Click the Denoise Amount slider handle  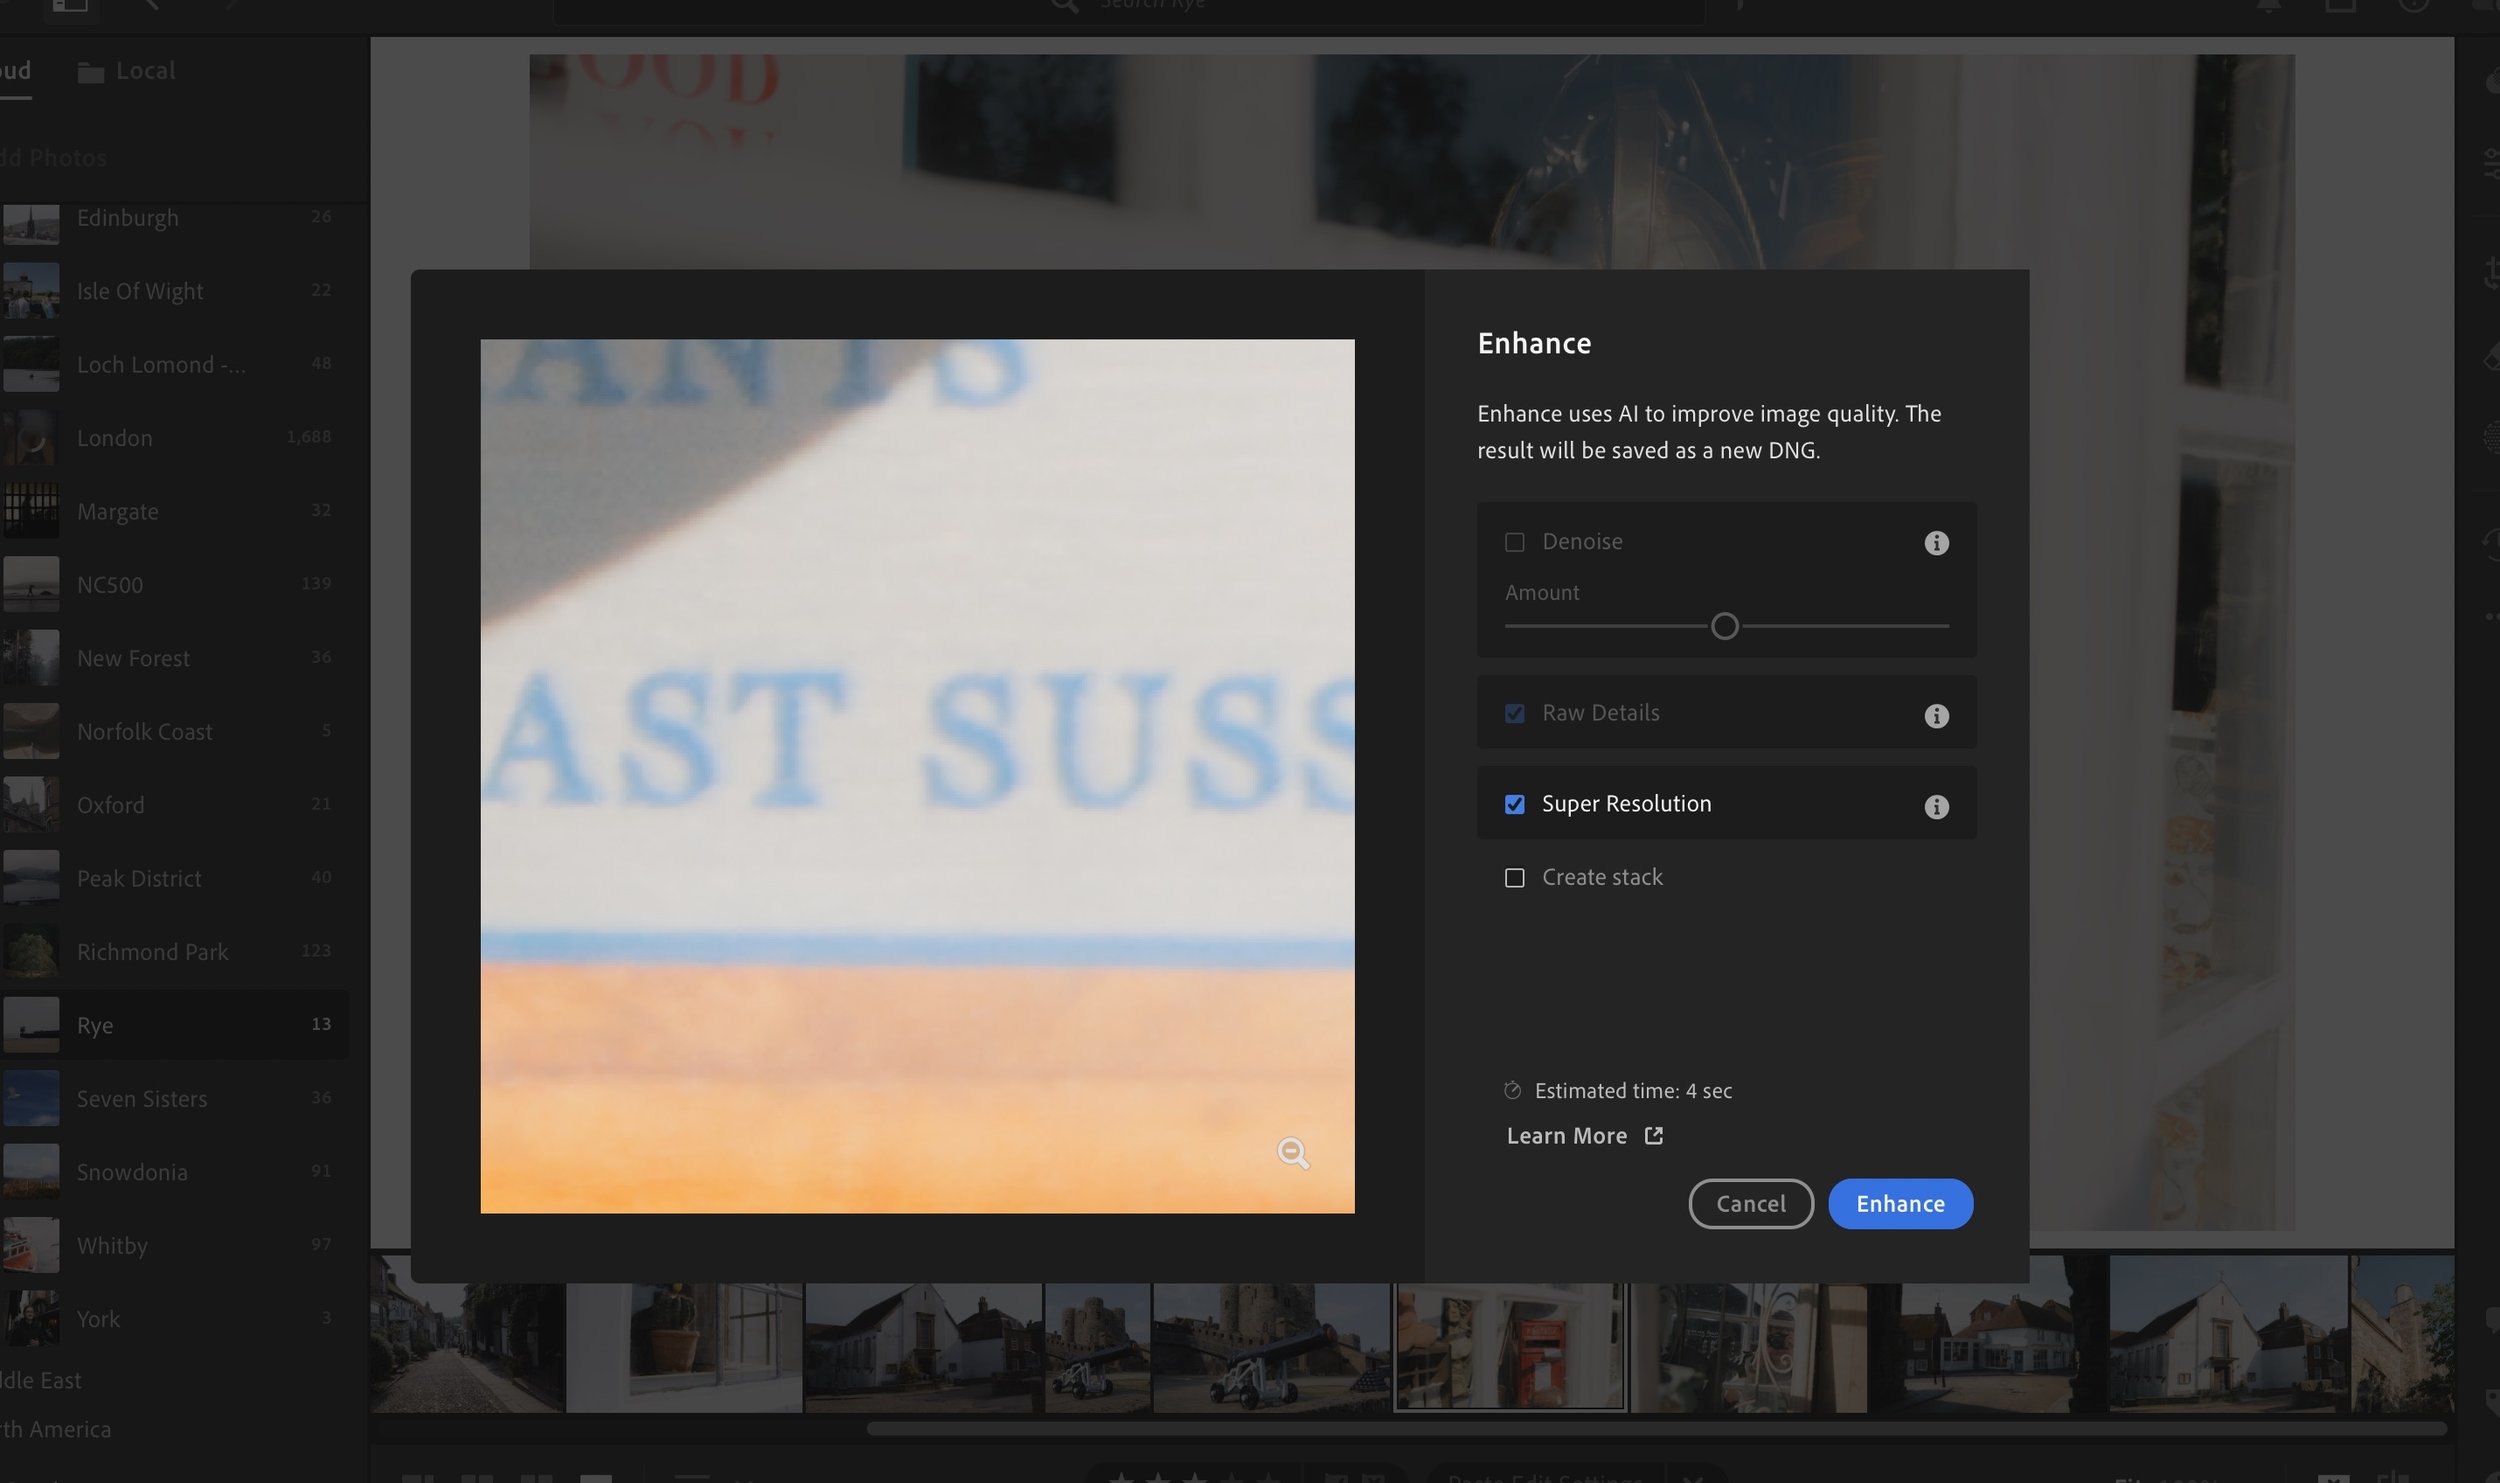coord(1724,626)
